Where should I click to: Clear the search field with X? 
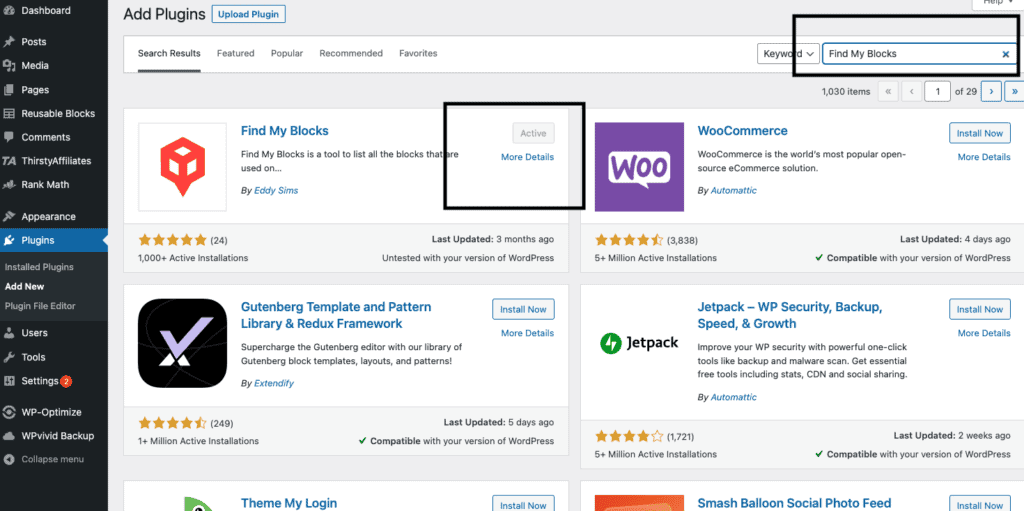1006,54
